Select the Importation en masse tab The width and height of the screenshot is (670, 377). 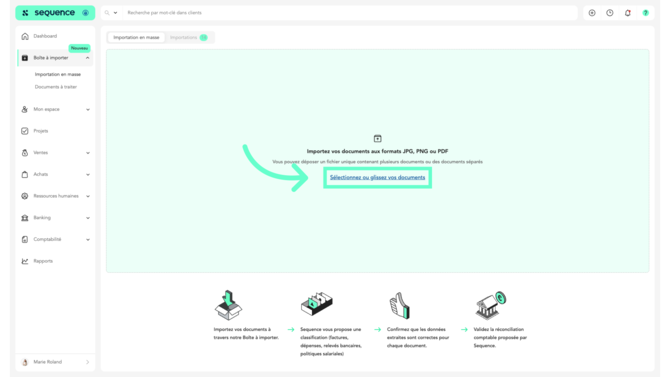136,38
